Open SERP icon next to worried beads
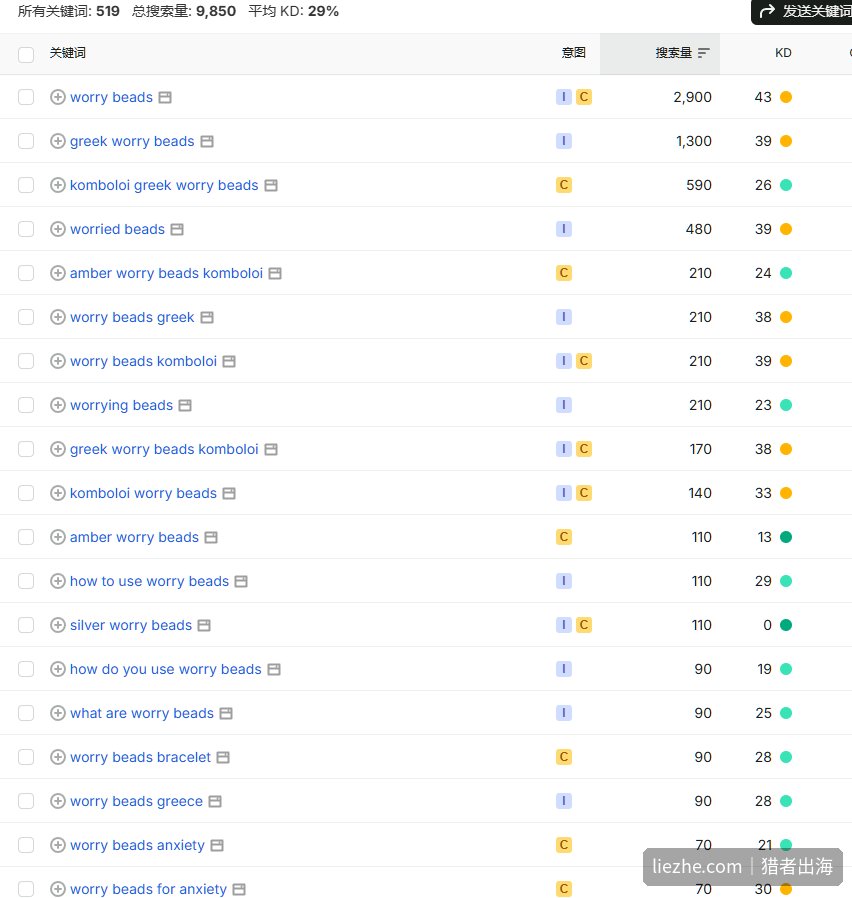The height and width of the screenshot is (898, 852). (x=178, y=230)
